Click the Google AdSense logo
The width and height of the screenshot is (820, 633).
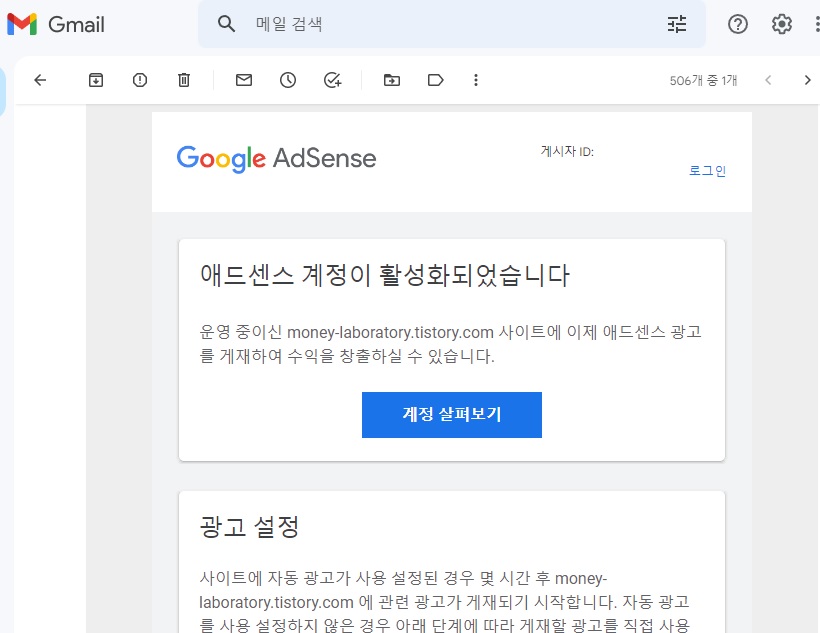tap(276, 159)
